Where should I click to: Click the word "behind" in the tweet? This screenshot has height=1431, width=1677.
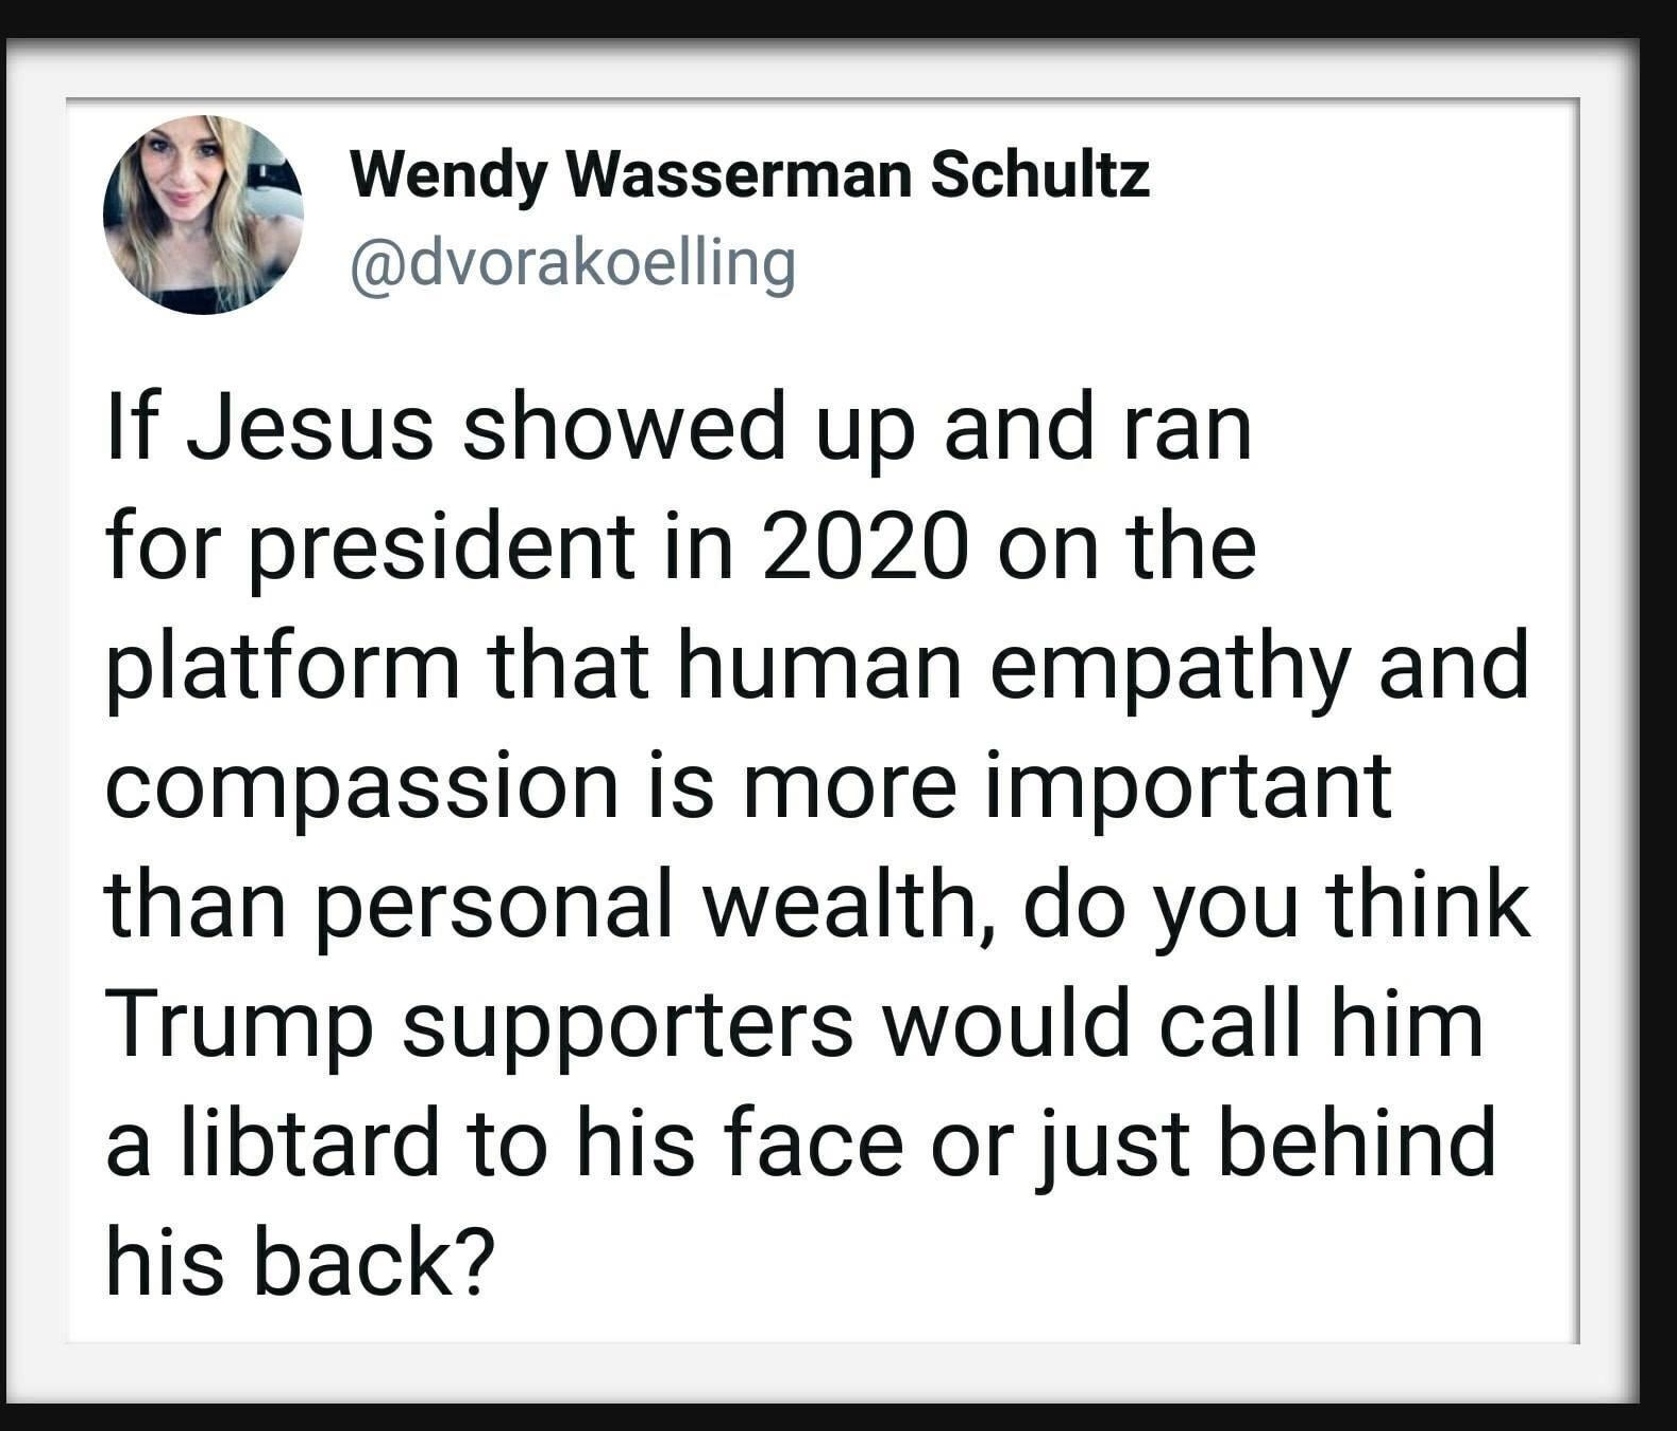1358,1142
